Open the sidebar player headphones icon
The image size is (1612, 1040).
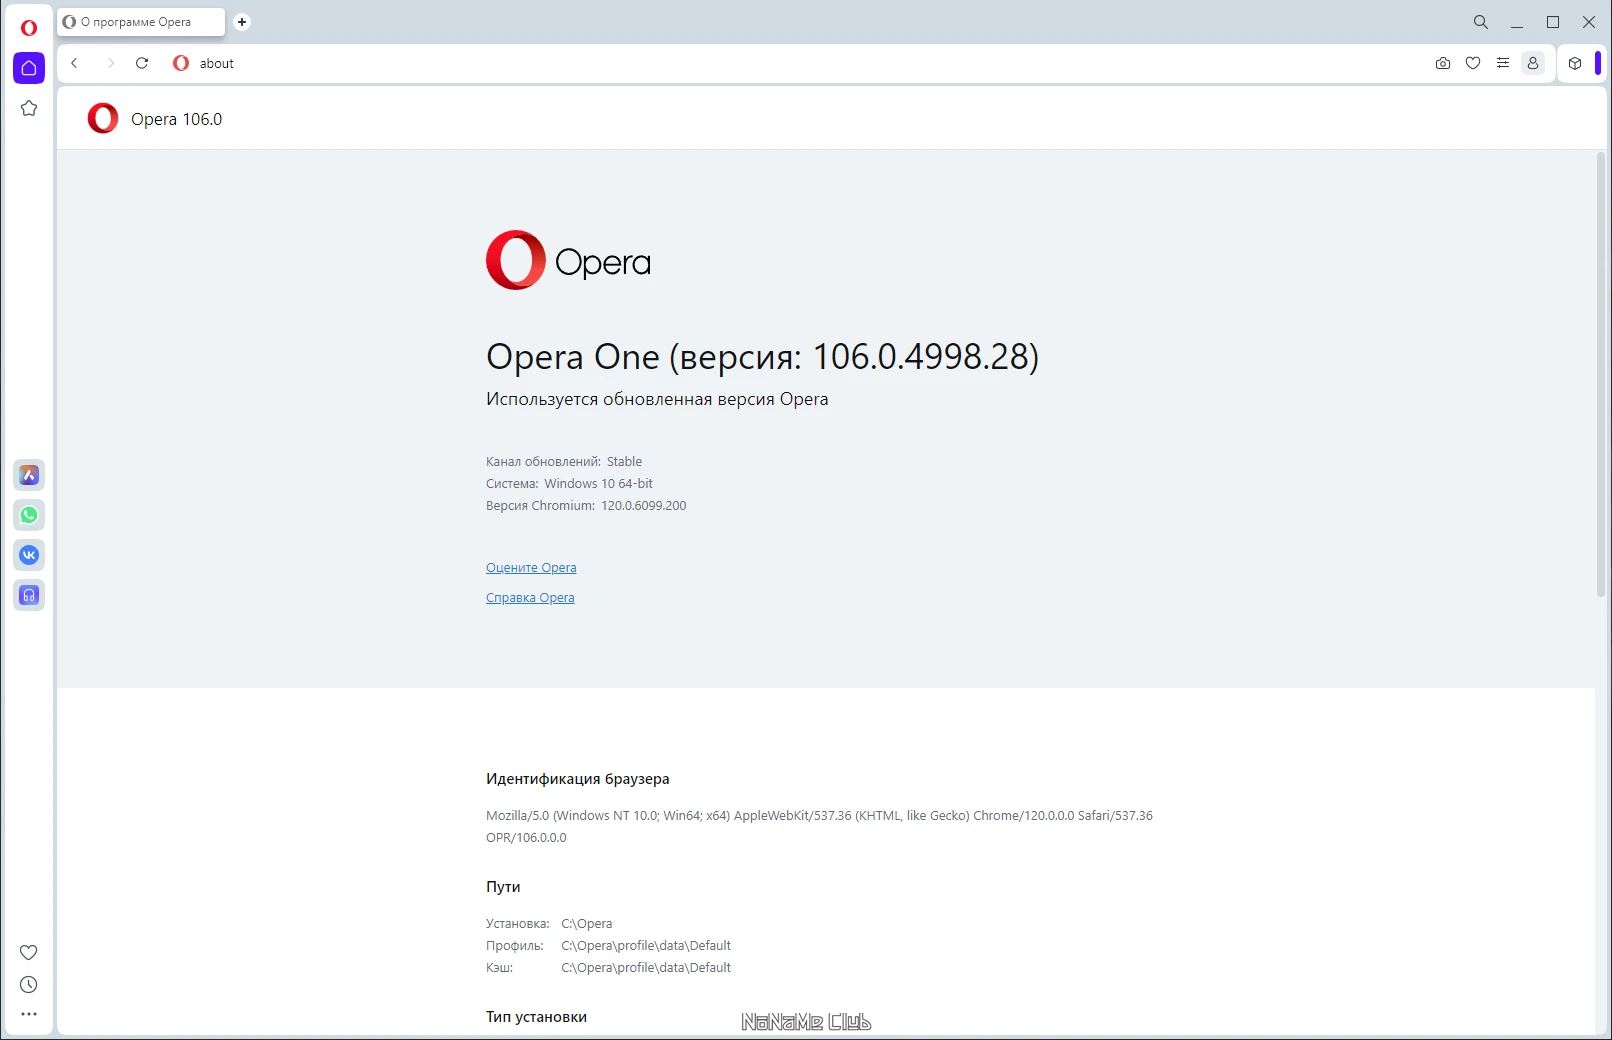pyautogui.click(x=29, y=595)
